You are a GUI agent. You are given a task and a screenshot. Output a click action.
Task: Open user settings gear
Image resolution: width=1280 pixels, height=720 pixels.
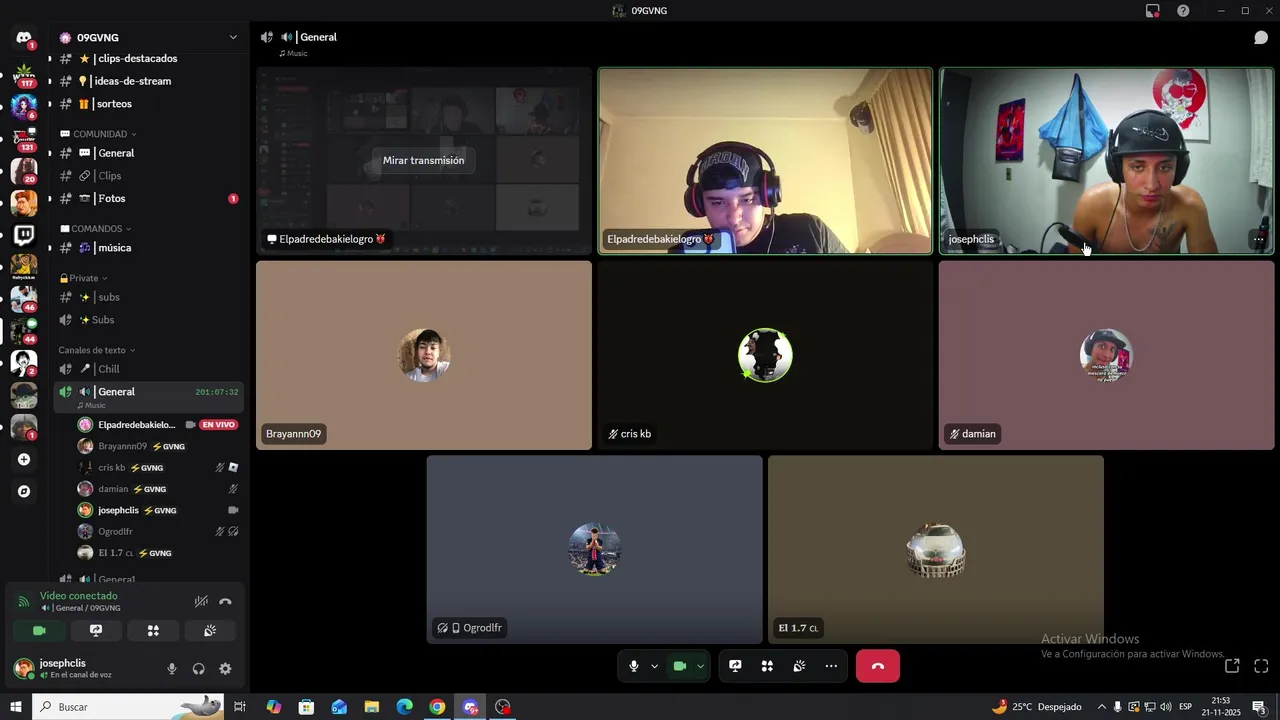click(x=225, y=669)
